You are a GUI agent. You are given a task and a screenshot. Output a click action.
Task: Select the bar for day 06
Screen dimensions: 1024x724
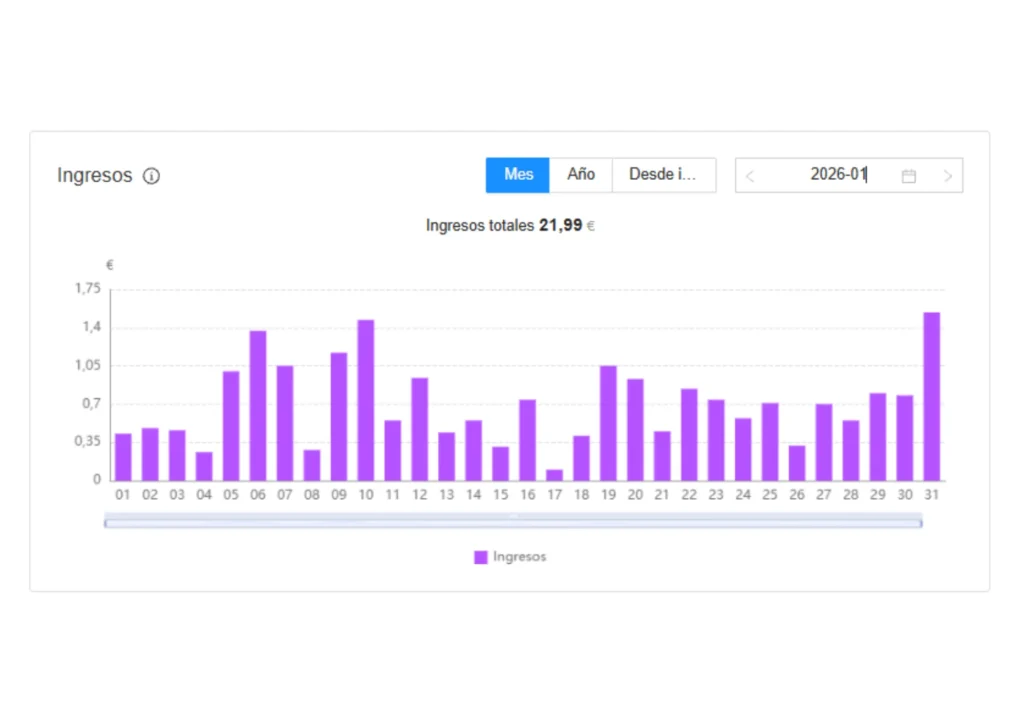pos(258,406)
